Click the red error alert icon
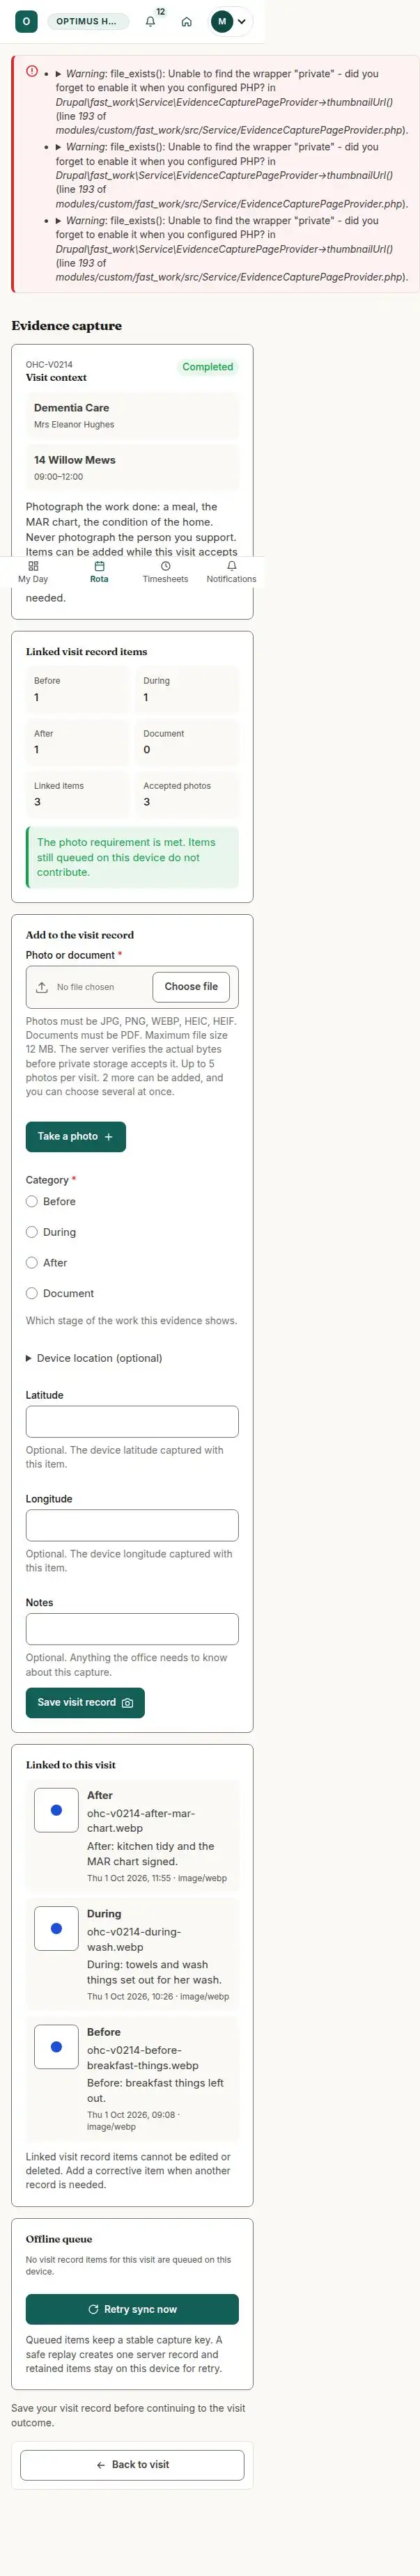Viewport: 420px width, 2576px height. point(32,71)
